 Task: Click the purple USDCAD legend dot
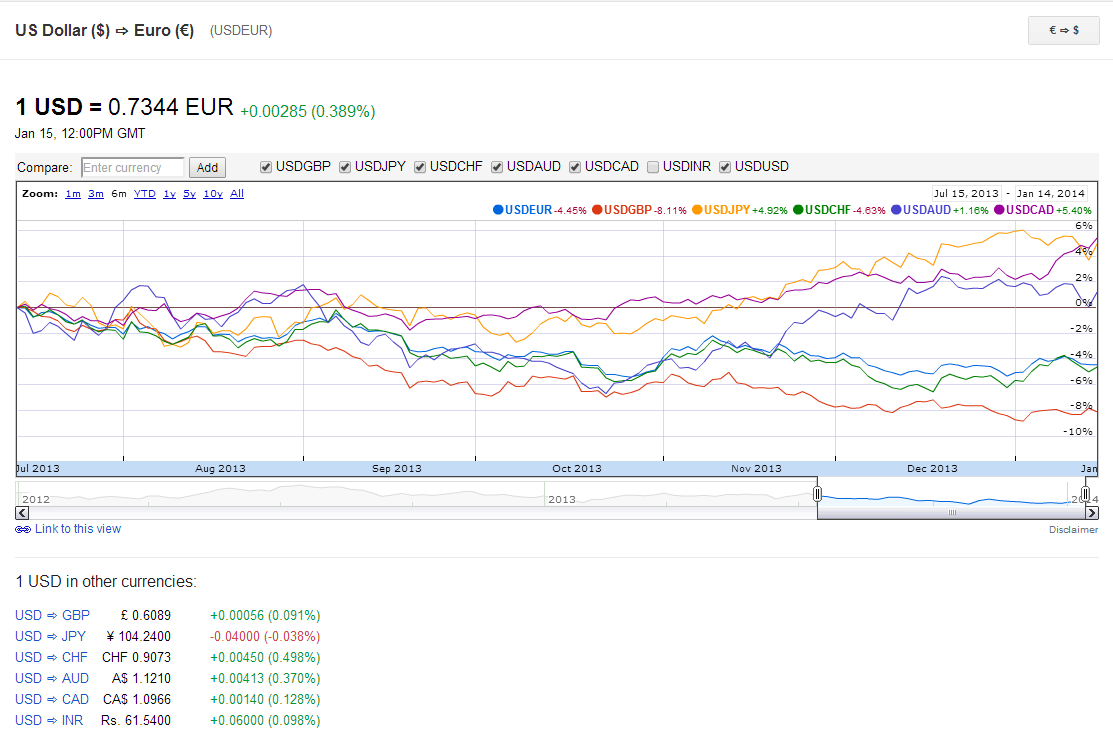coord(999,210)
